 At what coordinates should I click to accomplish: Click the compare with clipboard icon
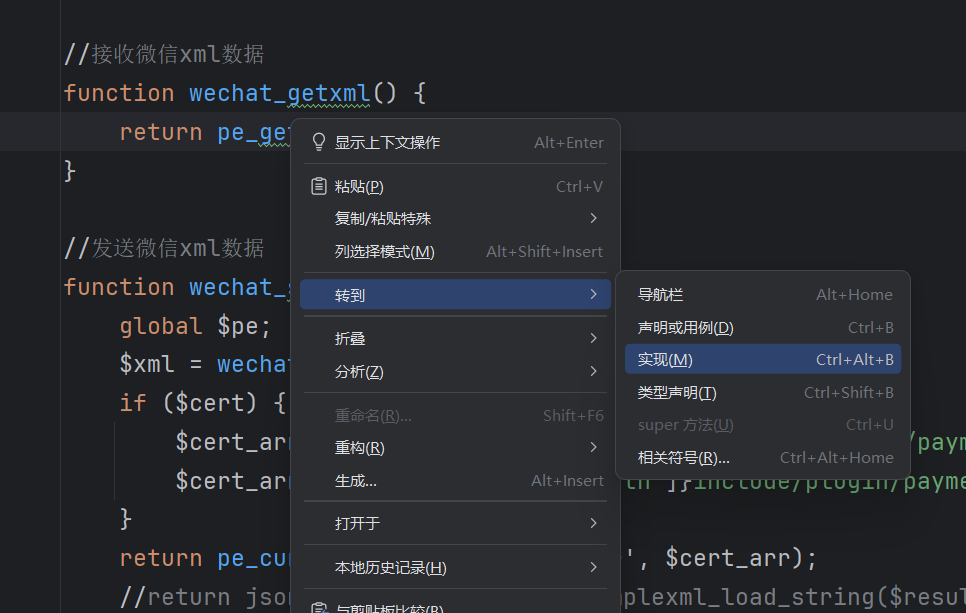pos(319,607)
